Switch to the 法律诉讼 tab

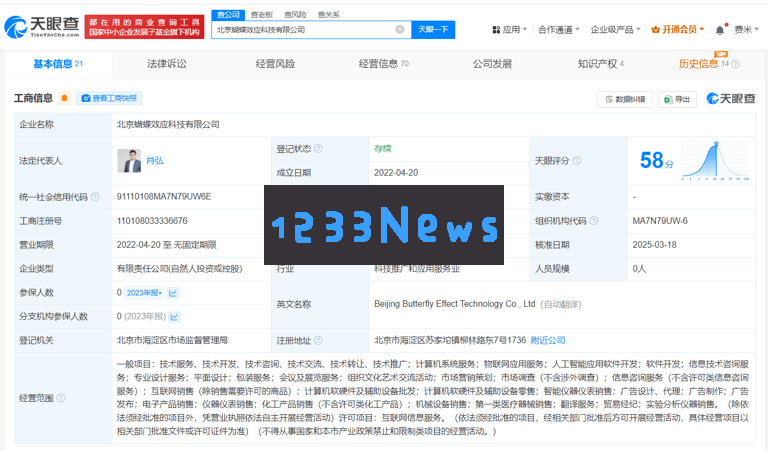[167, 64]
